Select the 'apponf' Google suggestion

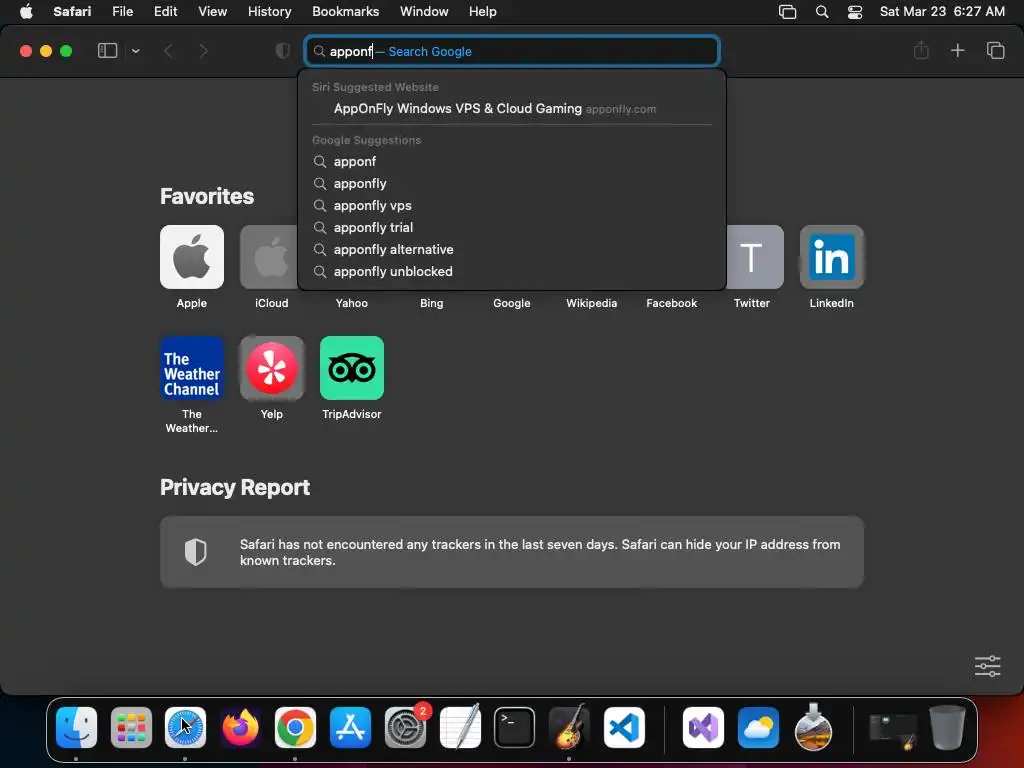(512, 161)
